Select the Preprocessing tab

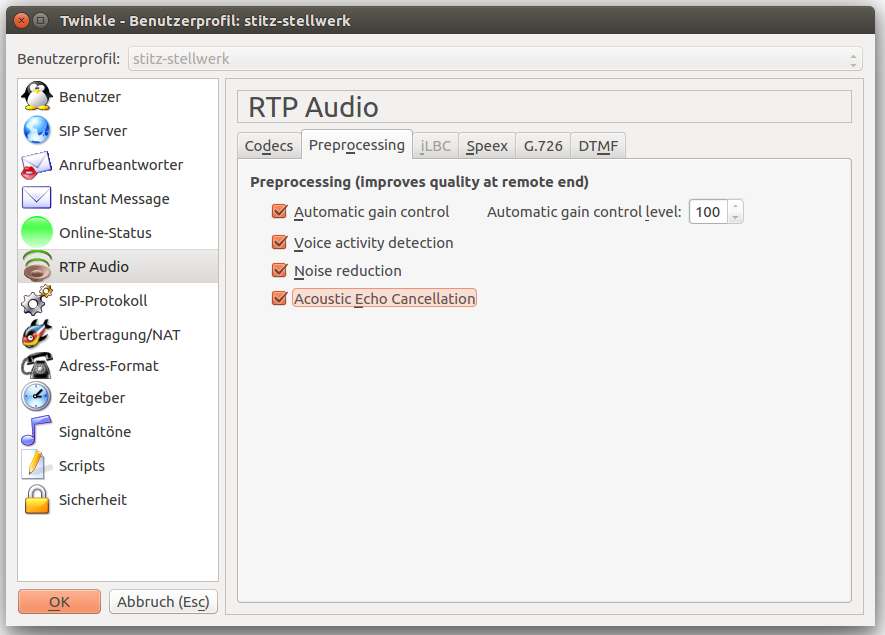(x=357, y=145)
